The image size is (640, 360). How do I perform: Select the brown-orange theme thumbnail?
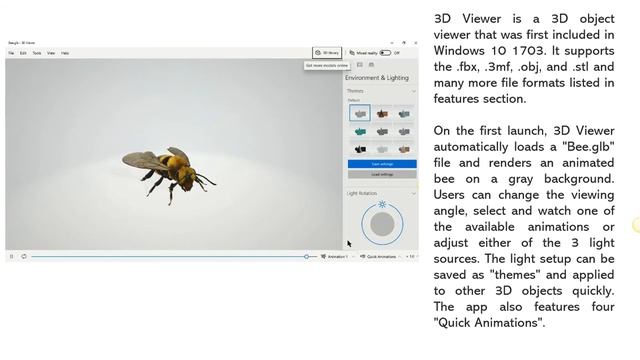382,113
